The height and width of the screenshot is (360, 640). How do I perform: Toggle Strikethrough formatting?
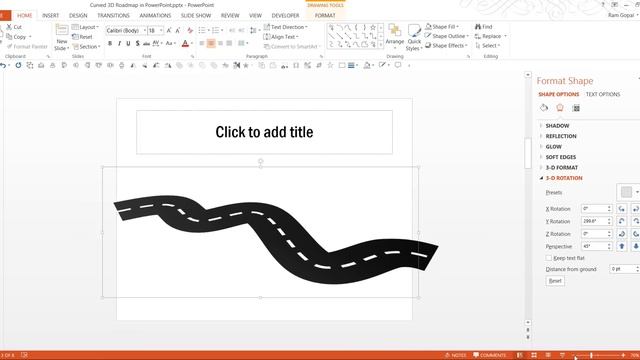147,43
